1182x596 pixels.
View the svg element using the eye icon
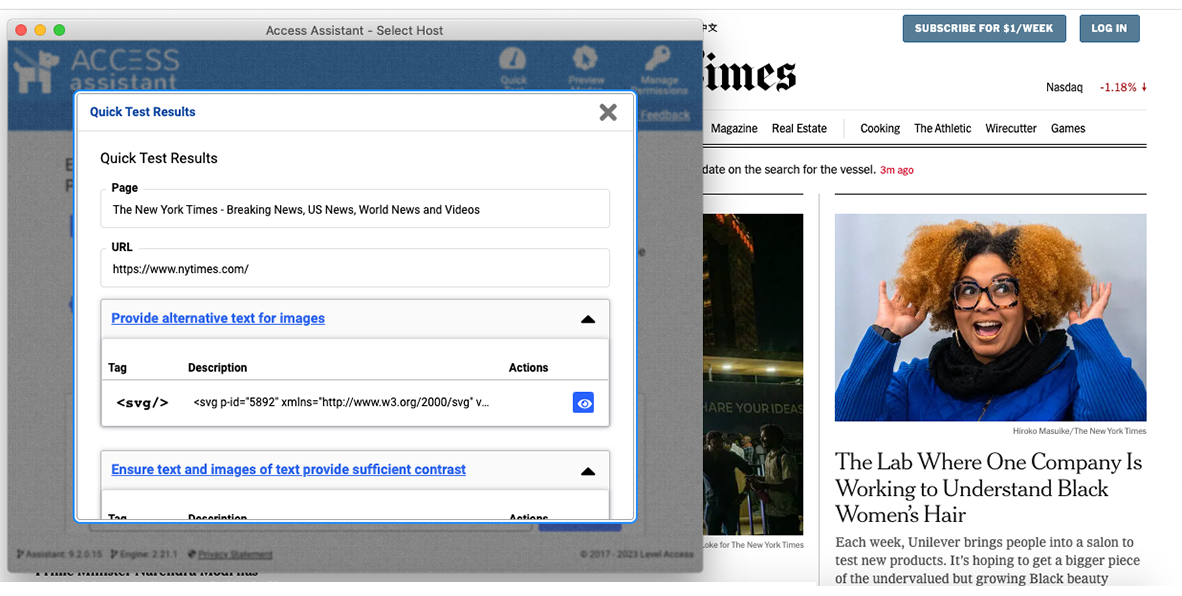pyautogui.click(x=584, y=402)
